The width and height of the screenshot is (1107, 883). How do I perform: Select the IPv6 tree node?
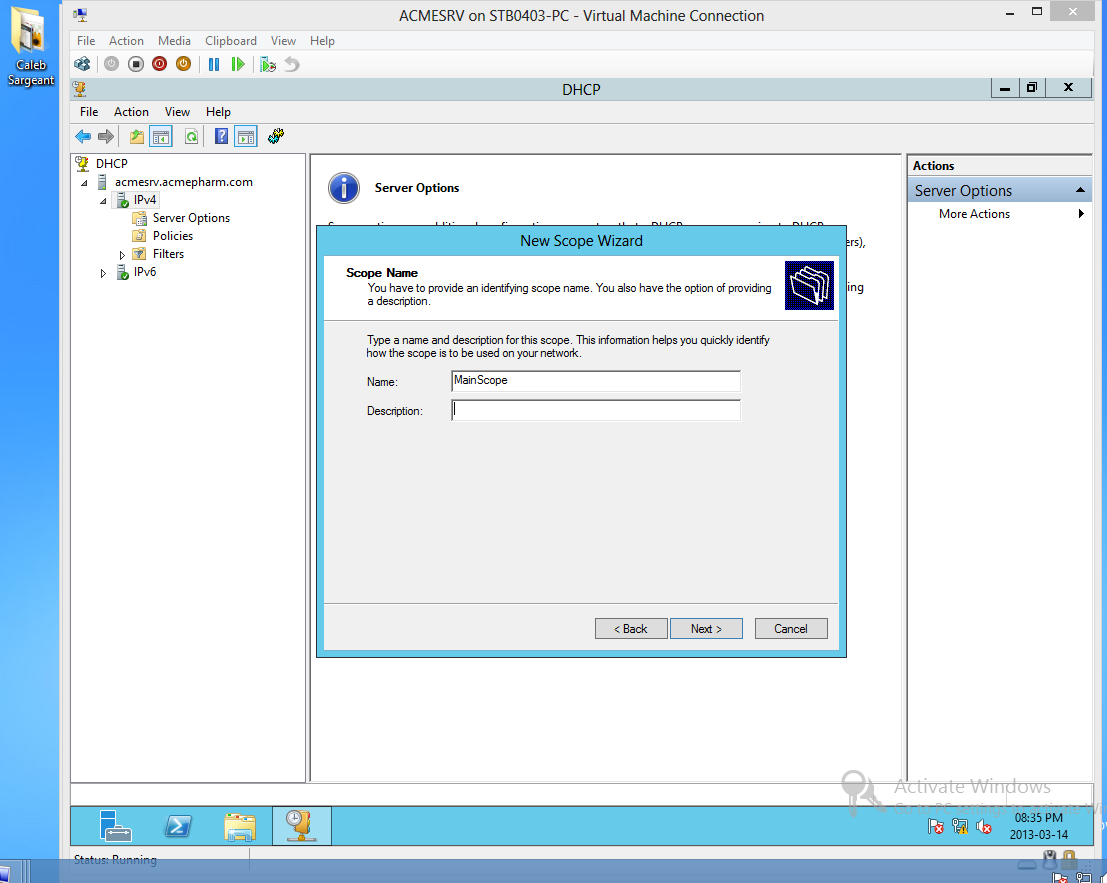pos(145,272)
